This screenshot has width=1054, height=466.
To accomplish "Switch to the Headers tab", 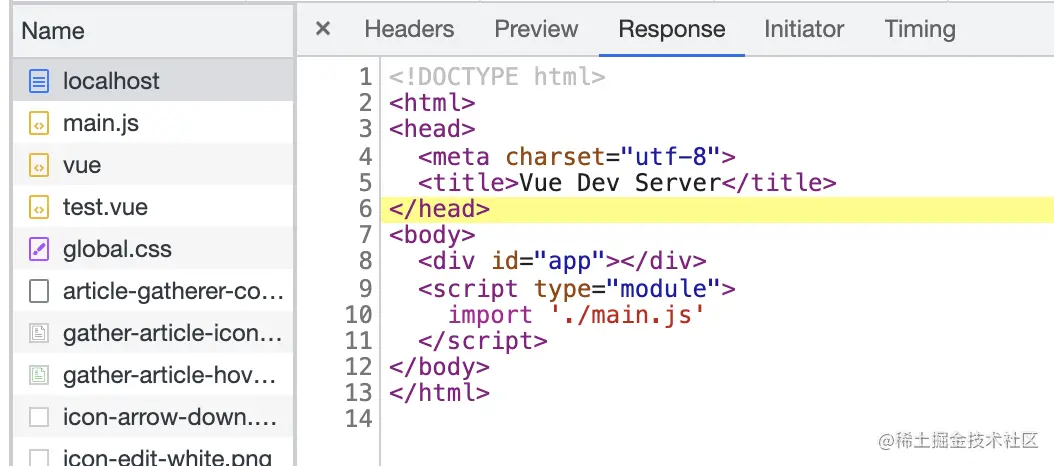I will 409,29.
